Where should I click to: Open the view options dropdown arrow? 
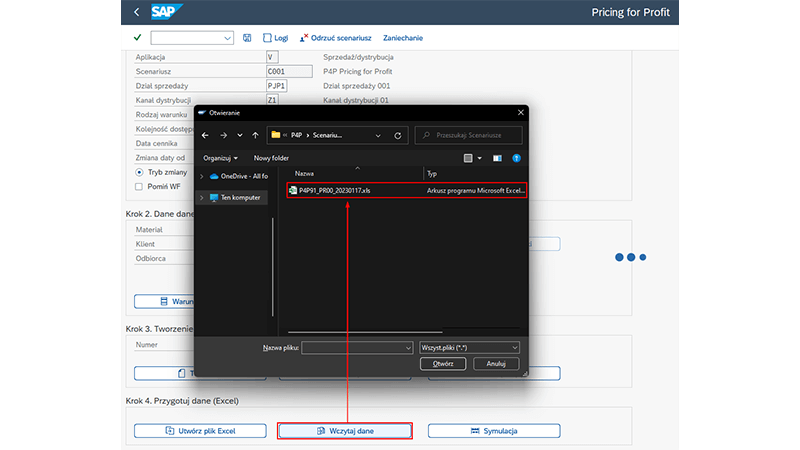pyautogui.click(x=480, y=158)
